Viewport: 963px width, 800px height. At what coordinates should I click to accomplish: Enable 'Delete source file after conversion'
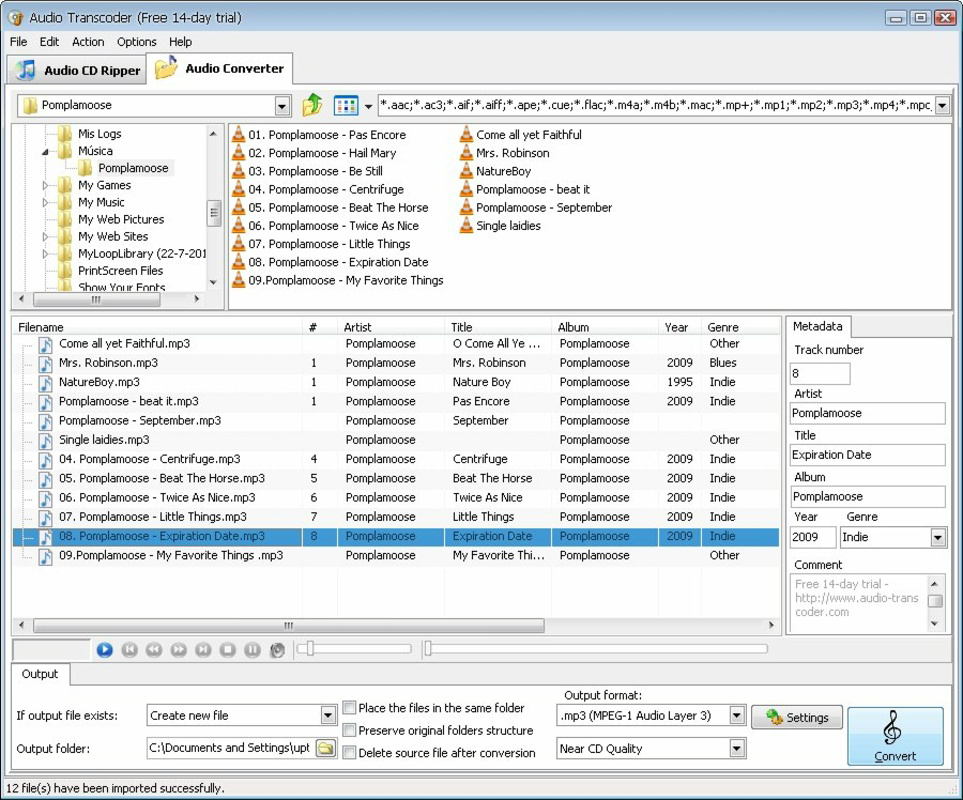(349, 752)
